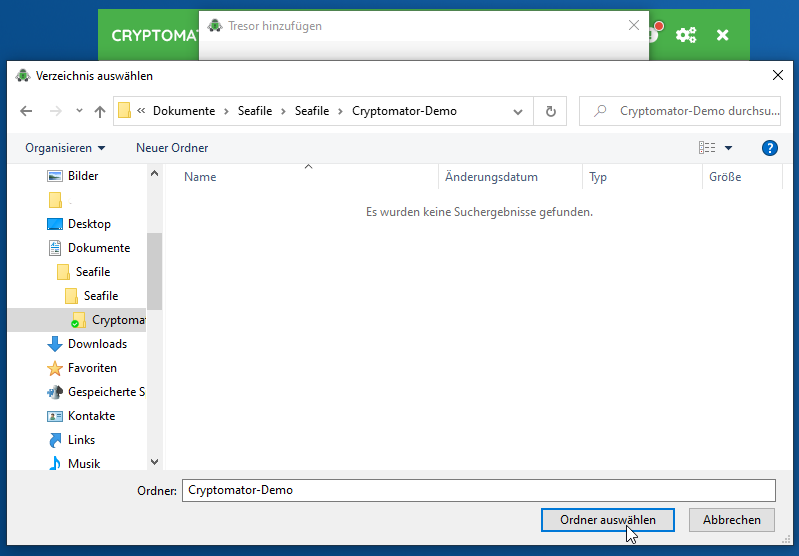
Task: Click the Ordner name input field
Action: 478,490
